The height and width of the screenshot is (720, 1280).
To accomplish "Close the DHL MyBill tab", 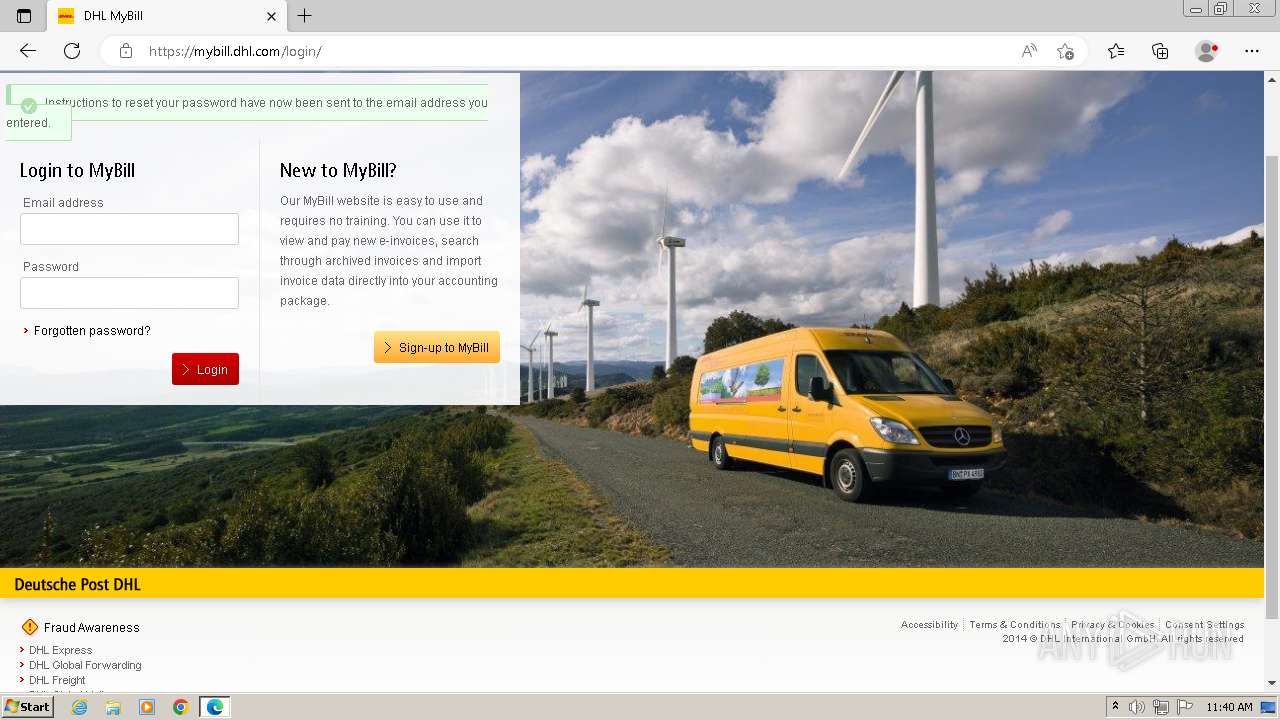I will (x=271, y=16).
